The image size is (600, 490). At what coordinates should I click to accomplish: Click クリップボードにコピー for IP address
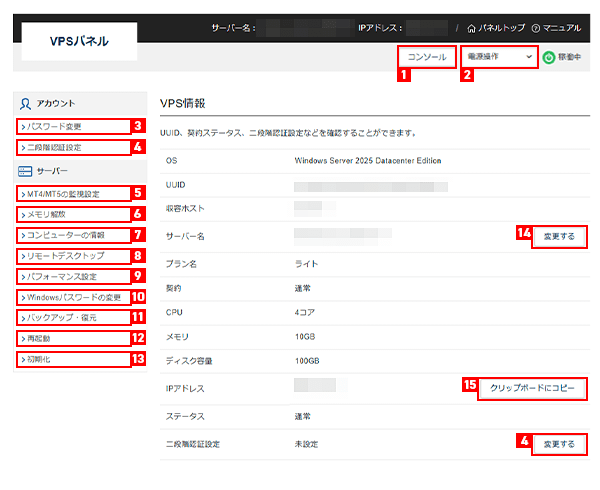pyautogui.click(x=531, y=388)
